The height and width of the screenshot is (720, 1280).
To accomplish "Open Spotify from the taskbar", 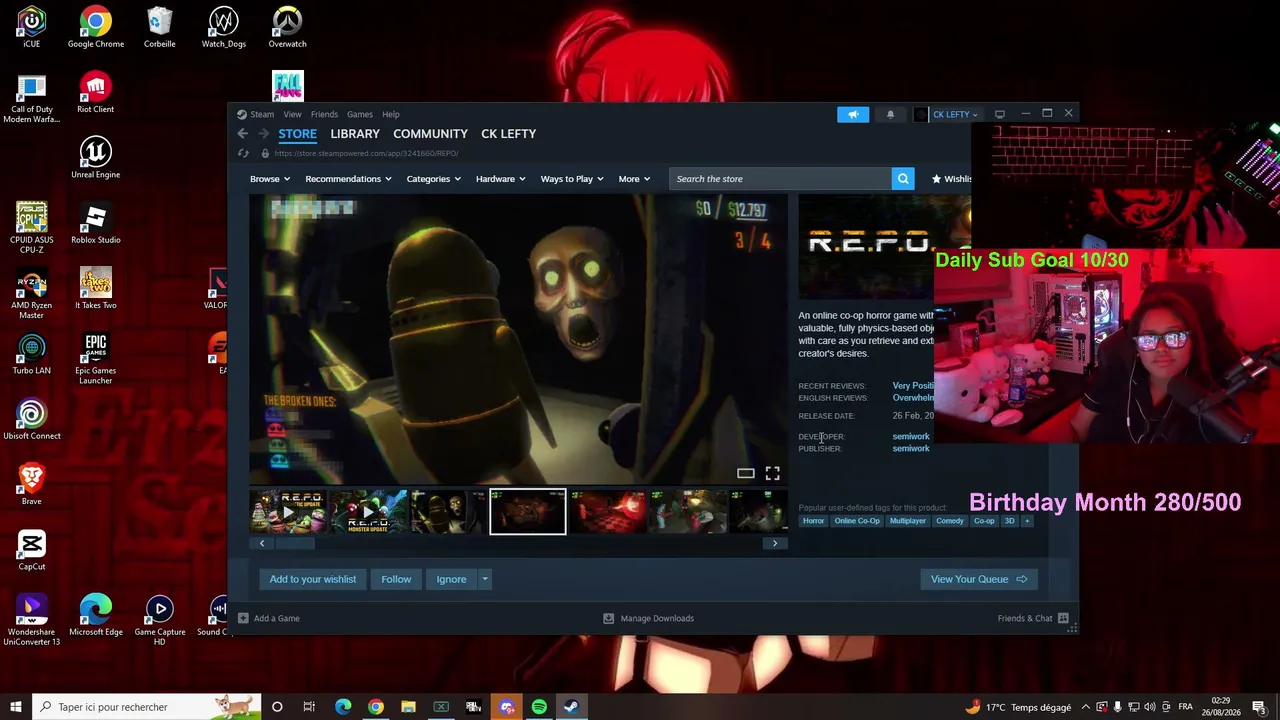I will tap(539, 707).
